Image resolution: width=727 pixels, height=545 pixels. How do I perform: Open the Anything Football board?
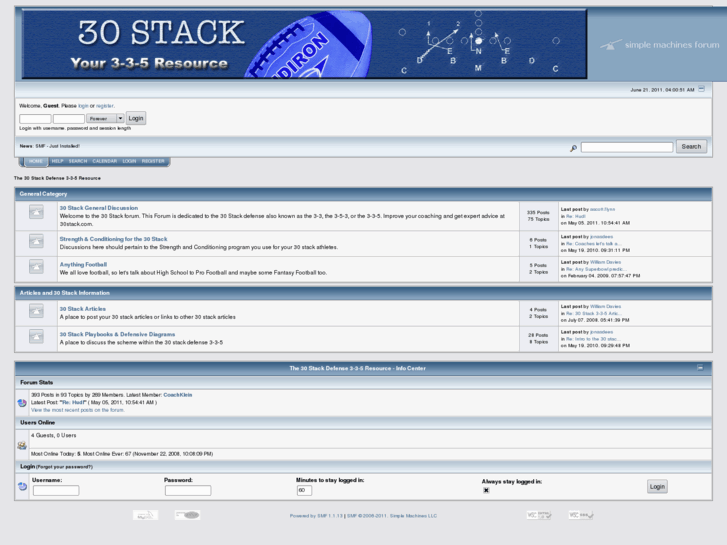(x=83, y=264)
